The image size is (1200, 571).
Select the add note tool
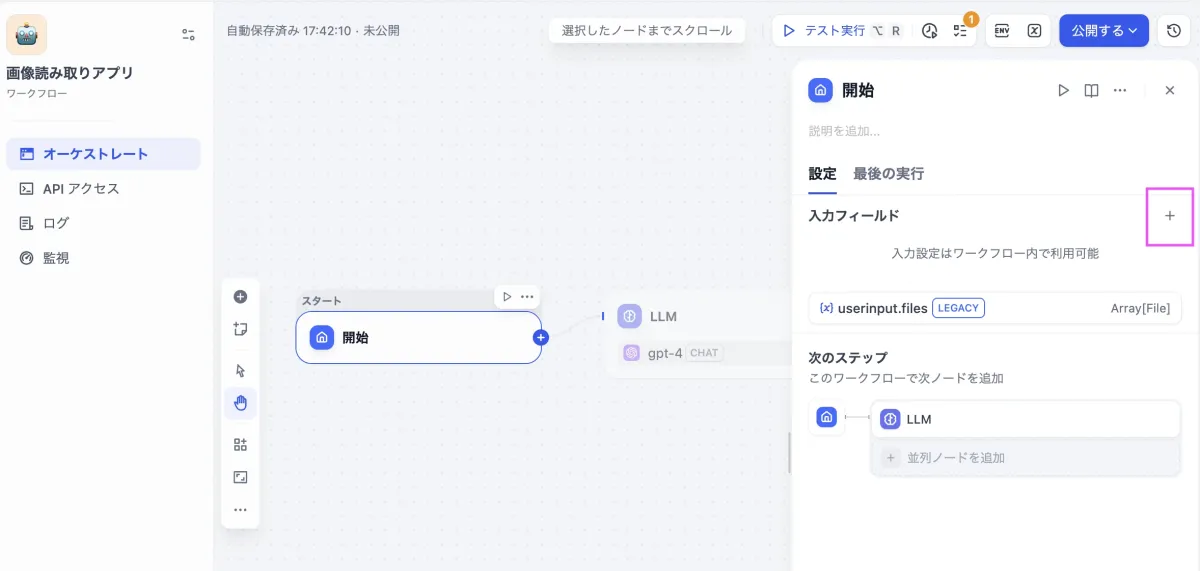(240, 329)
